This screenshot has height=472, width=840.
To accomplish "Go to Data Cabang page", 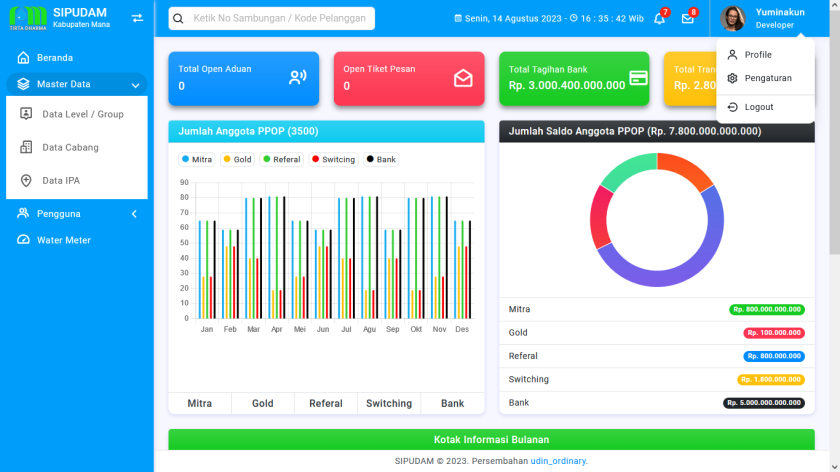I will [70, 147].
